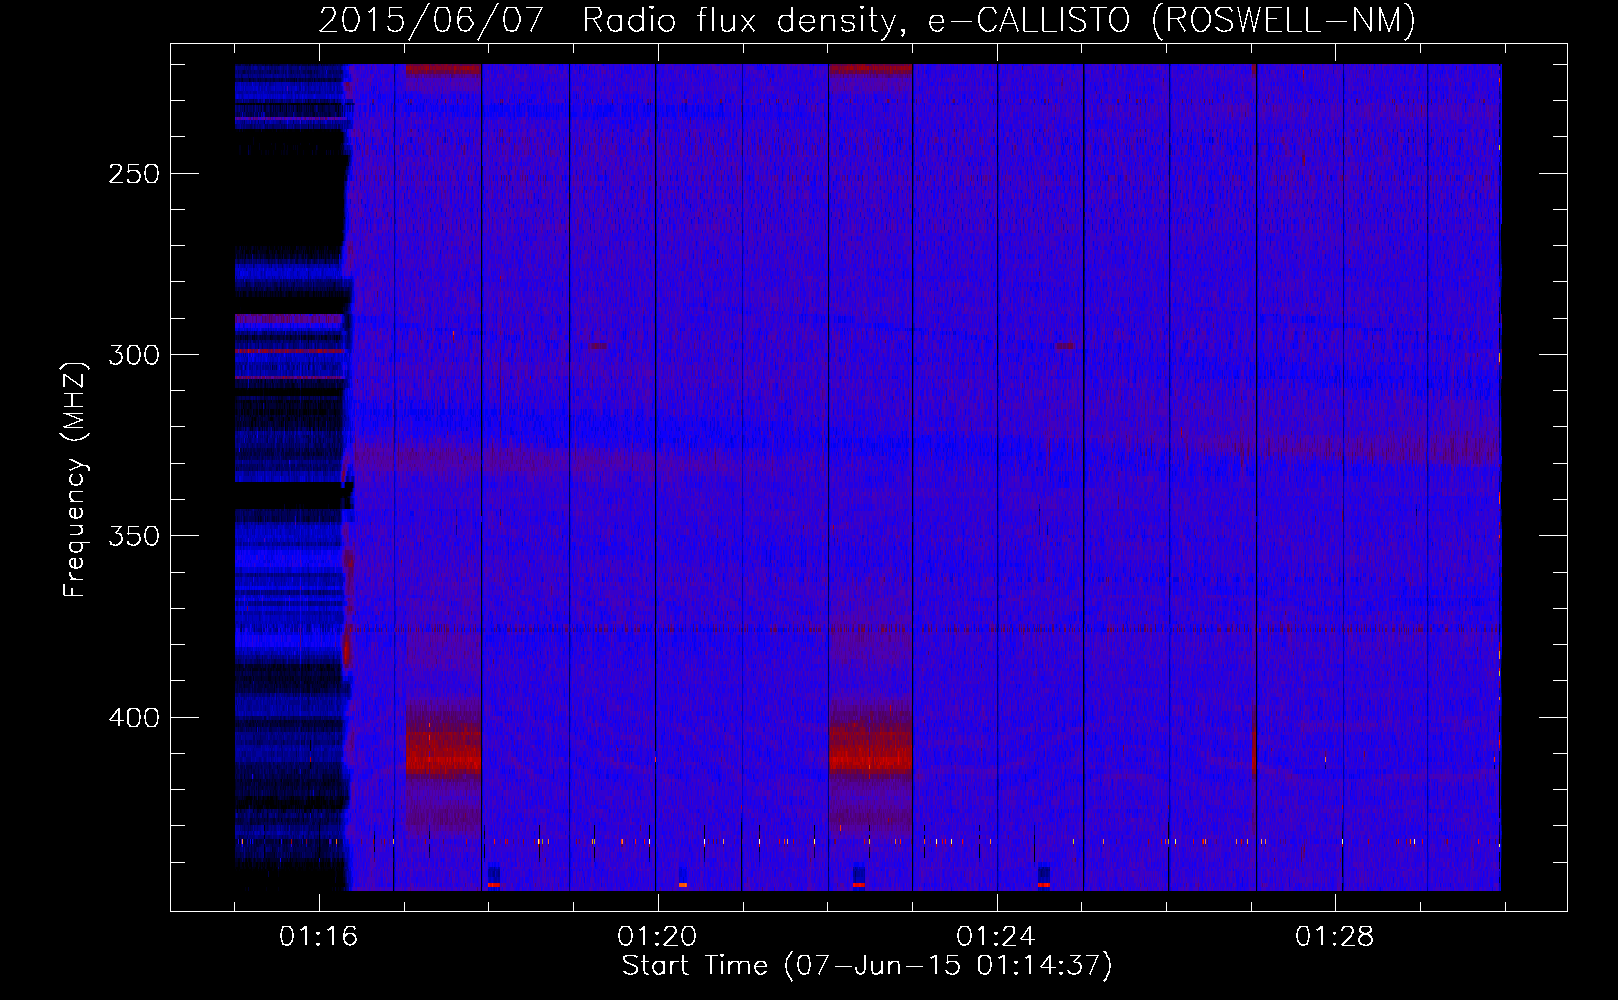
Task: Click the 350 frequency tick label
Action: [134, 537]
